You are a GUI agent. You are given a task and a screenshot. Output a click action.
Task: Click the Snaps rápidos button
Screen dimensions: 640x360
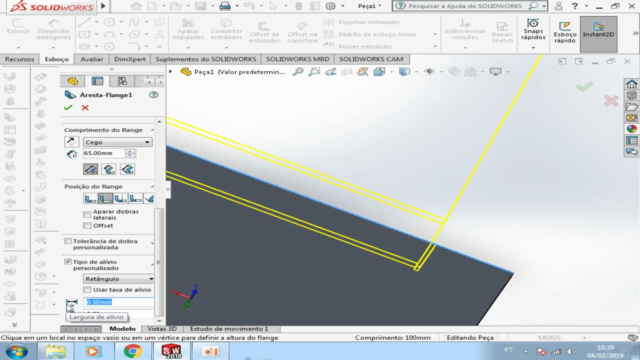(533, 29)
